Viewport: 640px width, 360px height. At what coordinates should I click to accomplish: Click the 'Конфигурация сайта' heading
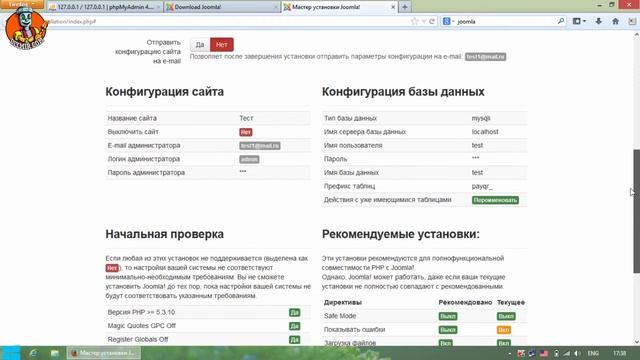click(x=164, y=91)
